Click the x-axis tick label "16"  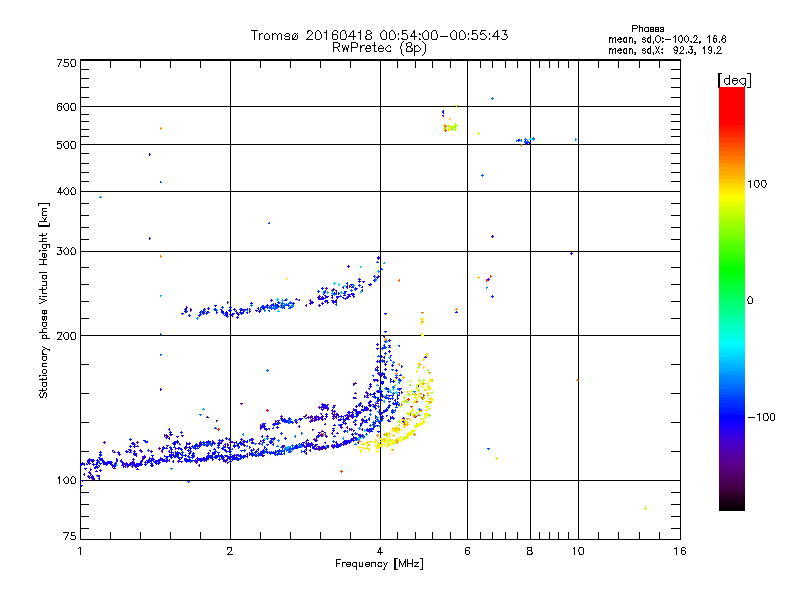click(x=680, y=551)
